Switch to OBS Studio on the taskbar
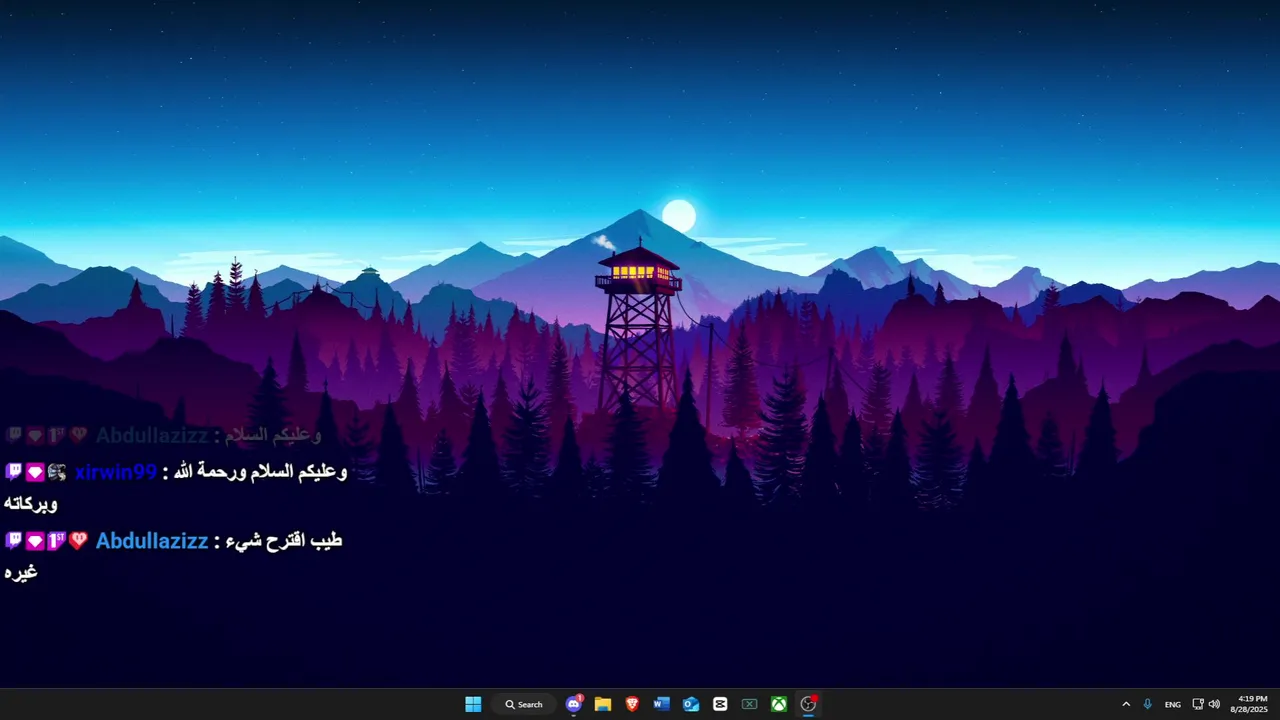The height and width of the screenshot is (720, 1280). 808,704
